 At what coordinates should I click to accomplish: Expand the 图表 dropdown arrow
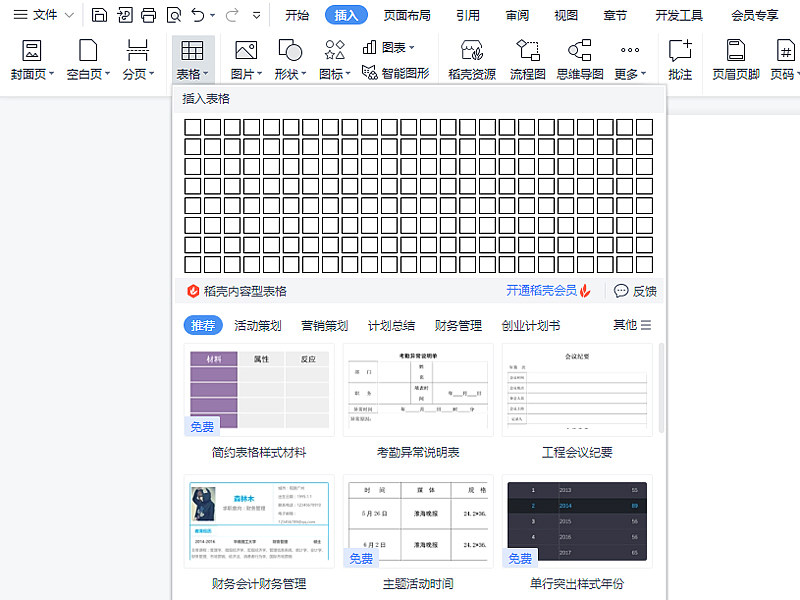(412, 47)
